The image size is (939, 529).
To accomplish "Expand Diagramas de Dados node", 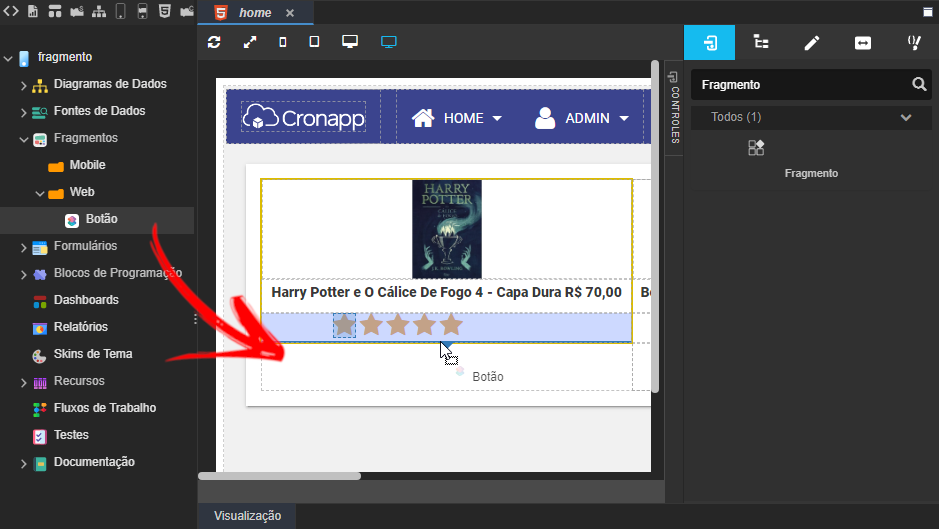I will [x=23, y=86].
